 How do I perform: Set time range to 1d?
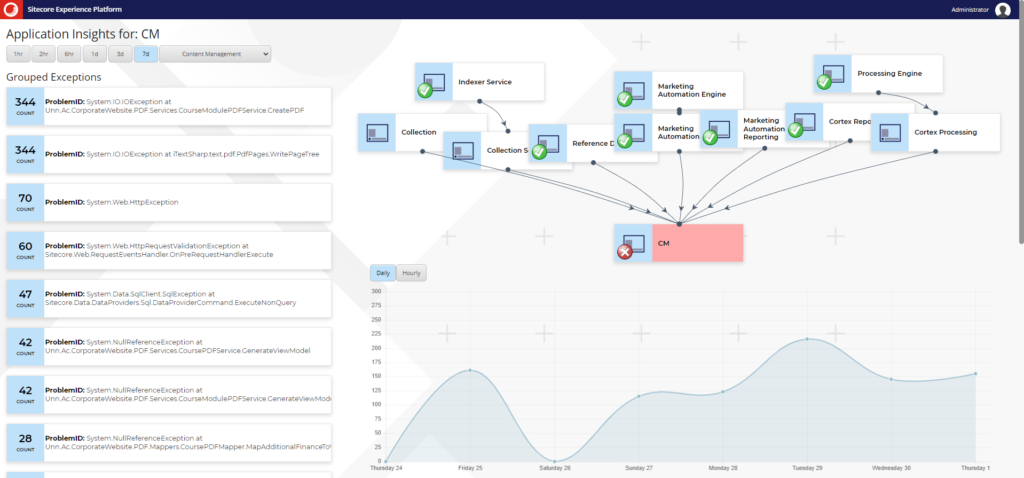[95, 54]
